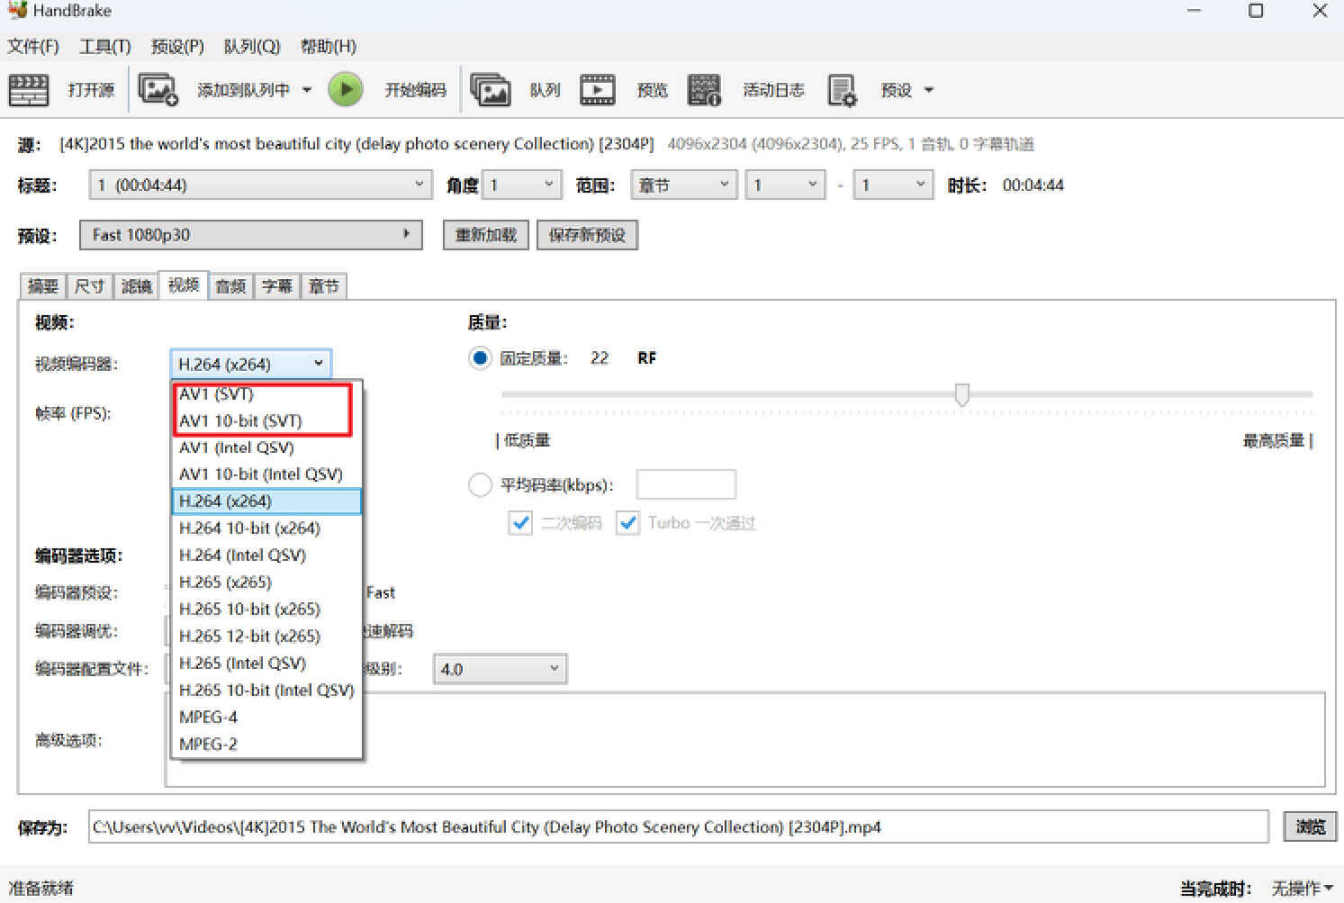Expand the Presets toolbar dropdown arrow

click(928, 90)
